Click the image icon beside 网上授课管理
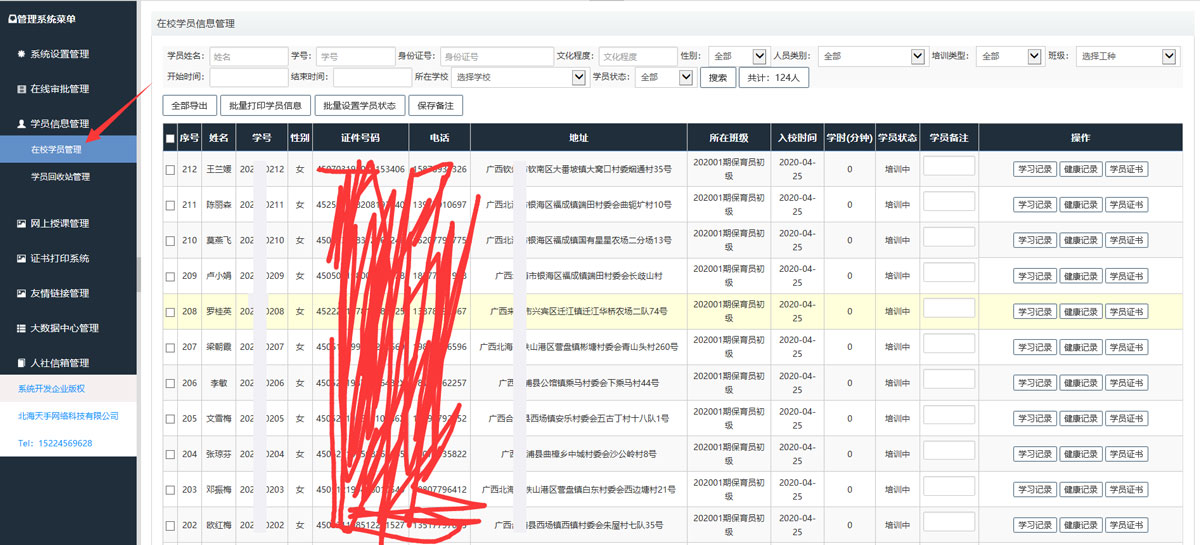The image size is (1200, 545). [x=21, y=223]
